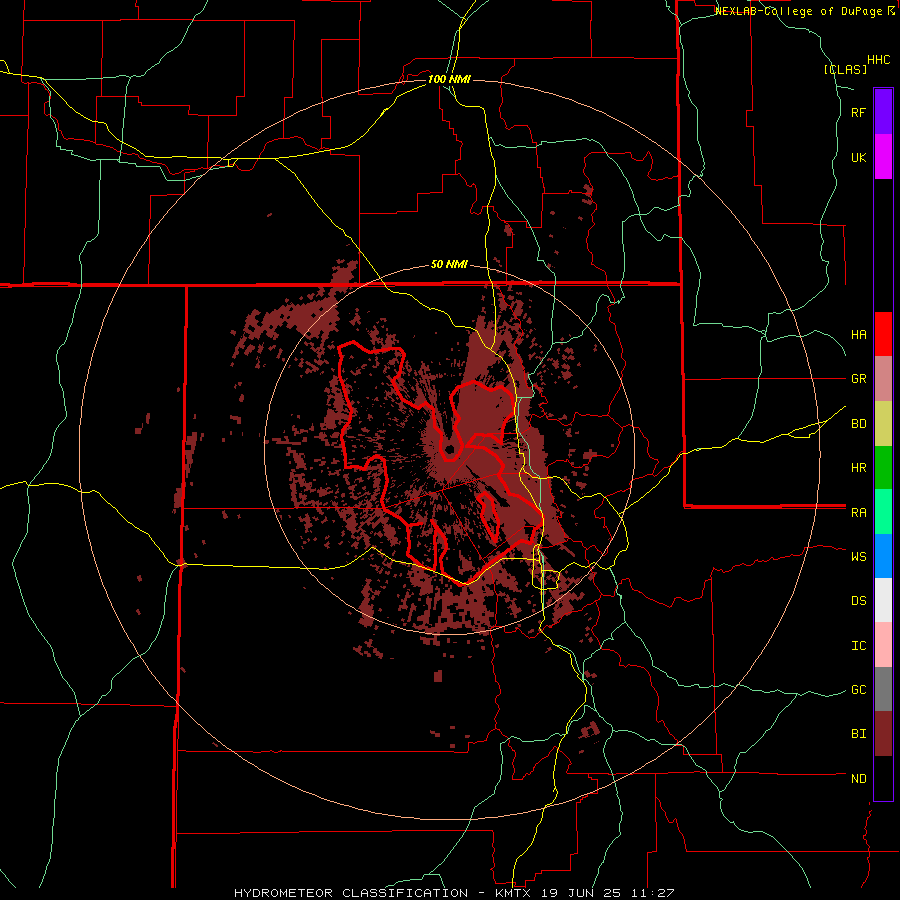Click the WS blue legend swatch
This screenshot has width=900, height=900.
pos(883,556)
